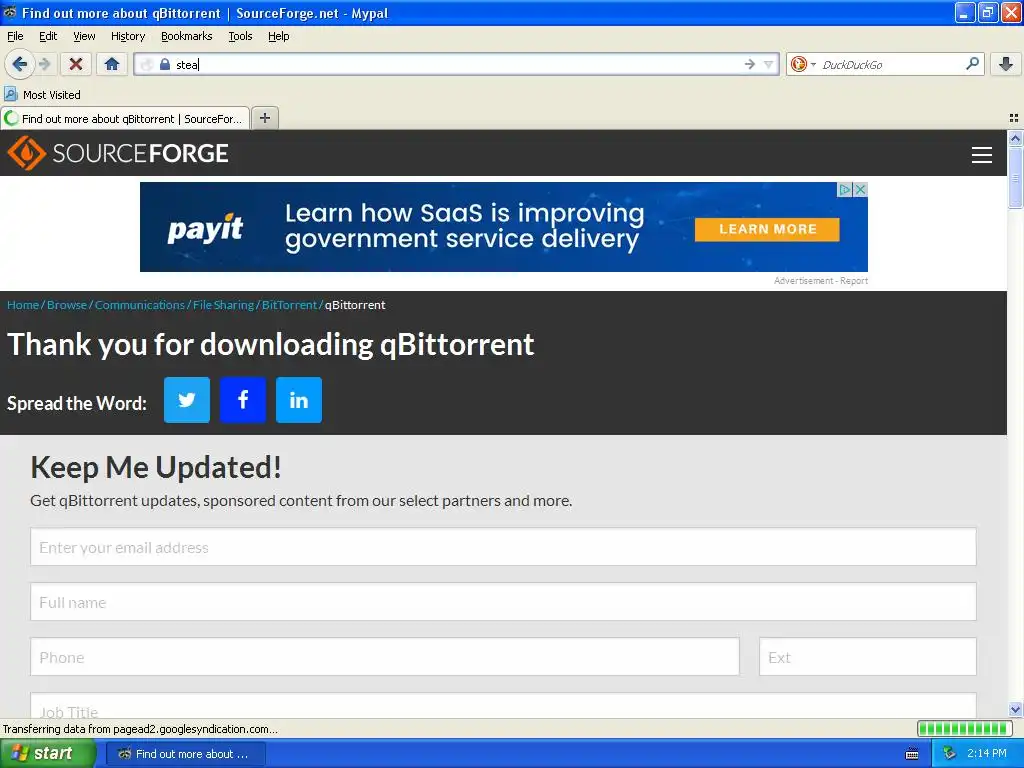This screenshot has width=1024, height=768.
Task: Go back with the back arrow button
Action: point(19,64)
